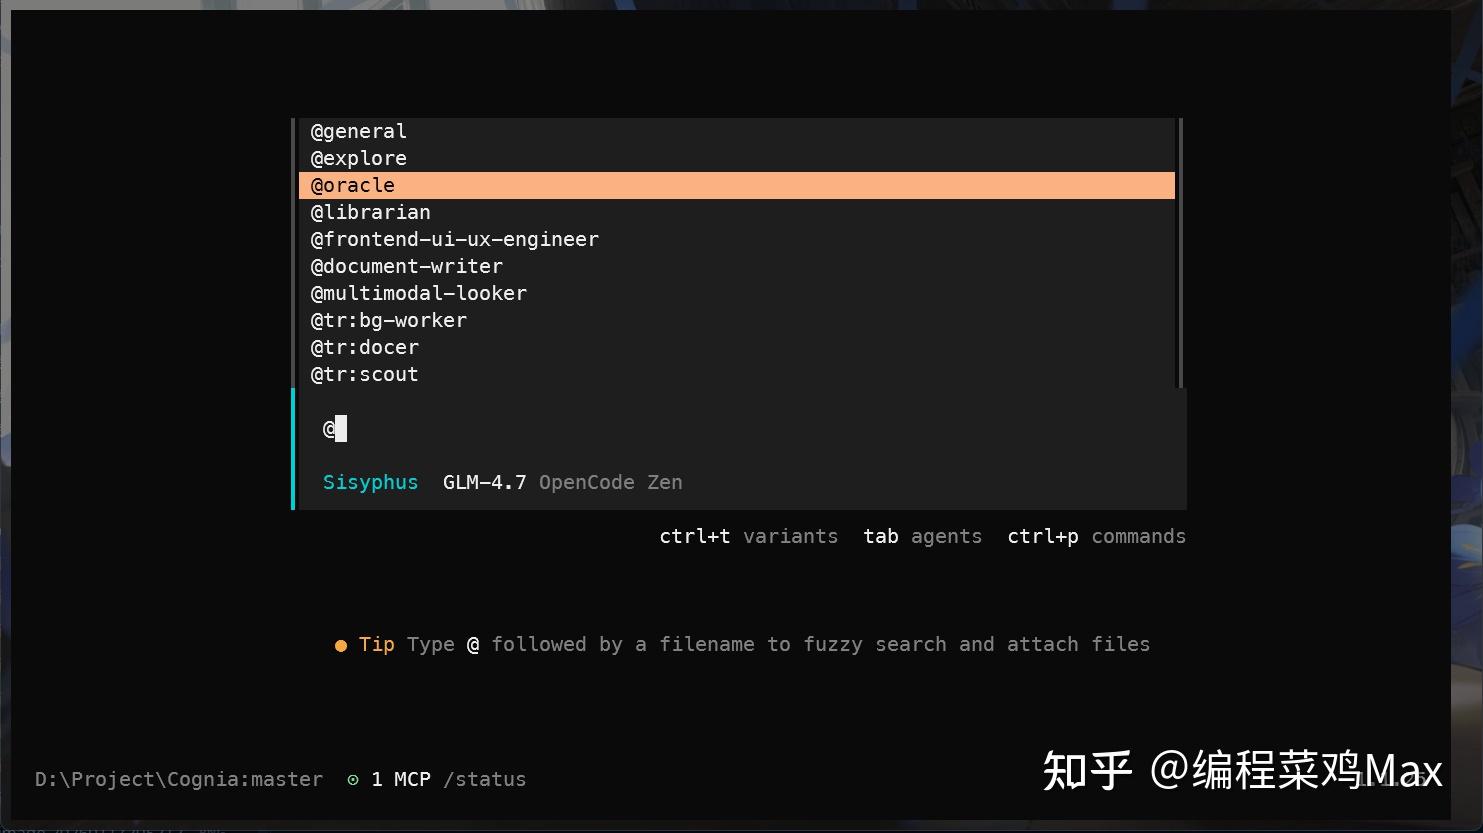The width and height of the screenshot is (1483, 833).
Task: Click the tab agents hint
Action: [922, 536]
